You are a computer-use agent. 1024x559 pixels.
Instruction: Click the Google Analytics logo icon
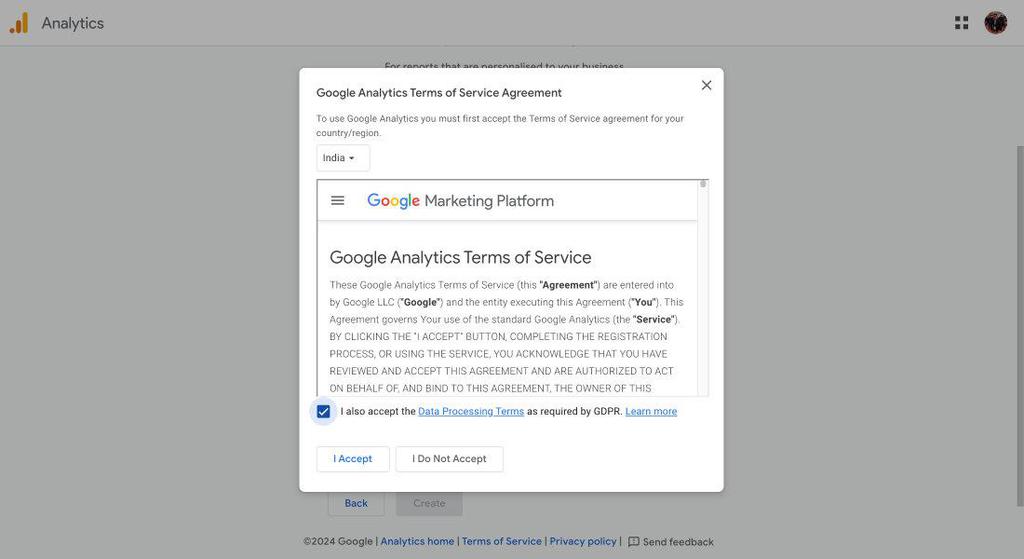pyautogui.click(x=19, y=23)
